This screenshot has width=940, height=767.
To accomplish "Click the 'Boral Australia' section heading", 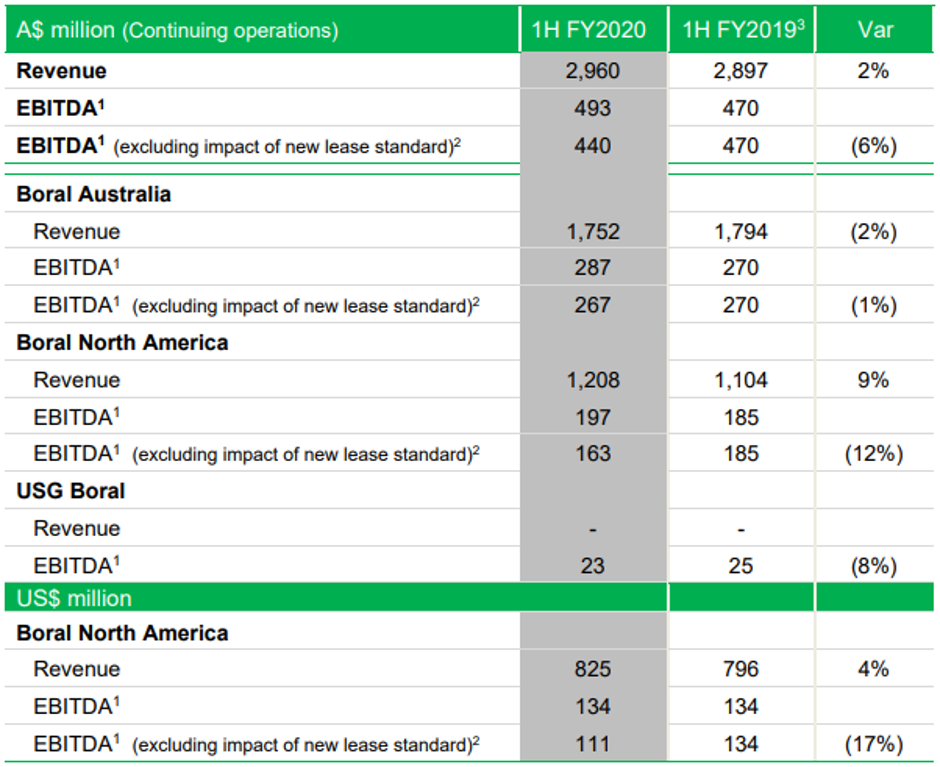I will point(94,194).
